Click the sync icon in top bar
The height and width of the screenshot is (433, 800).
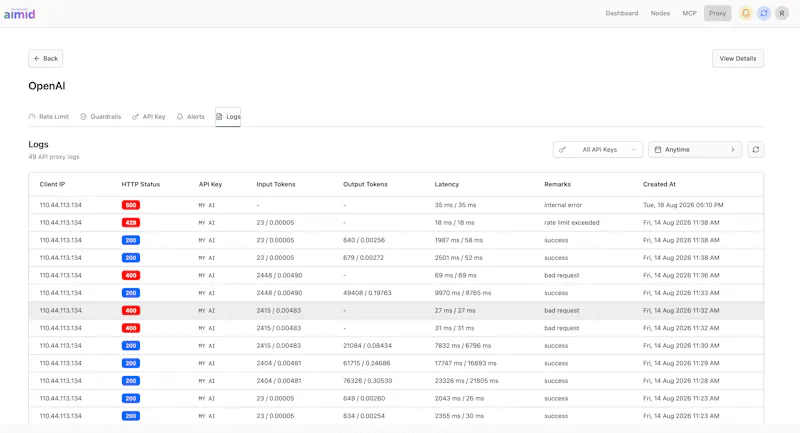pos(764,13)
